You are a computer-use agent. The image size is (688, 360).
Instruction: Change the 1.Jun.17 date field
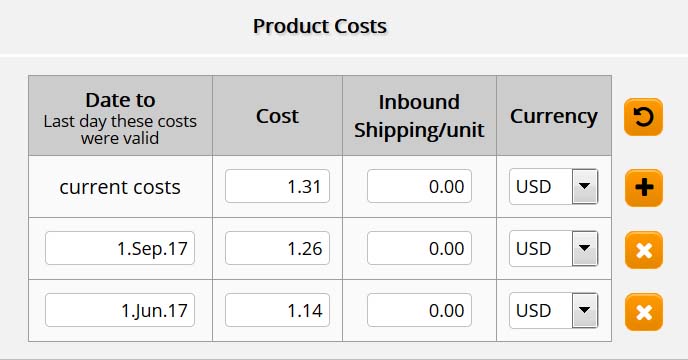tap(120, 310)
